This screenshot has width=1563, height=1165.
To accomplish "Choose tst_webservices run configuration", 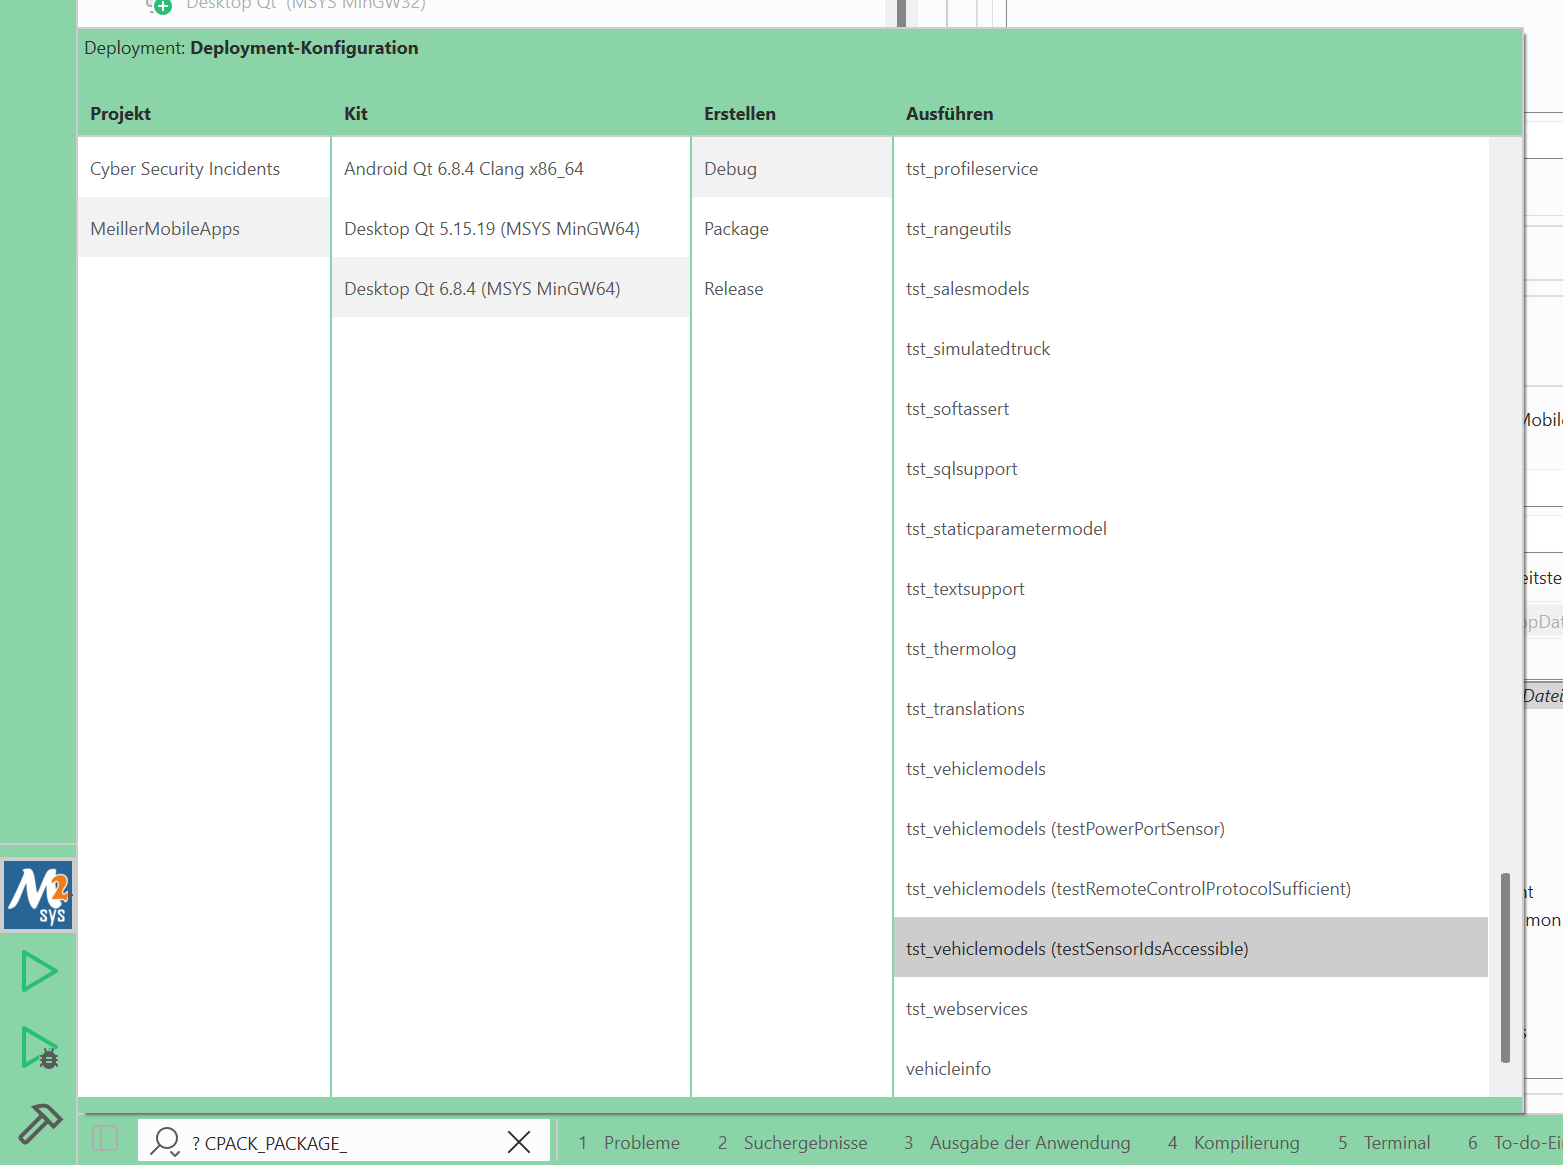I will pos(967,1009).
